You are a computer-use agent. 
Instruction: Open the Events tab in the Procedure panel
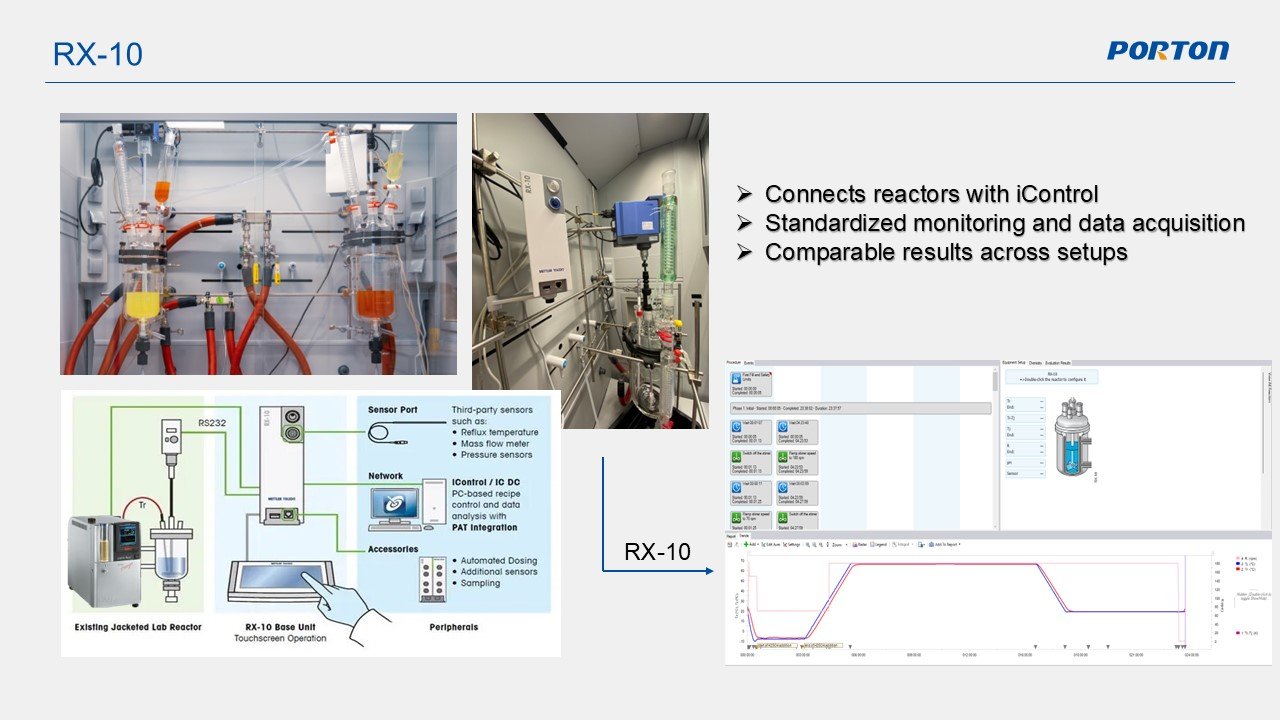click(x=748, y=361)
